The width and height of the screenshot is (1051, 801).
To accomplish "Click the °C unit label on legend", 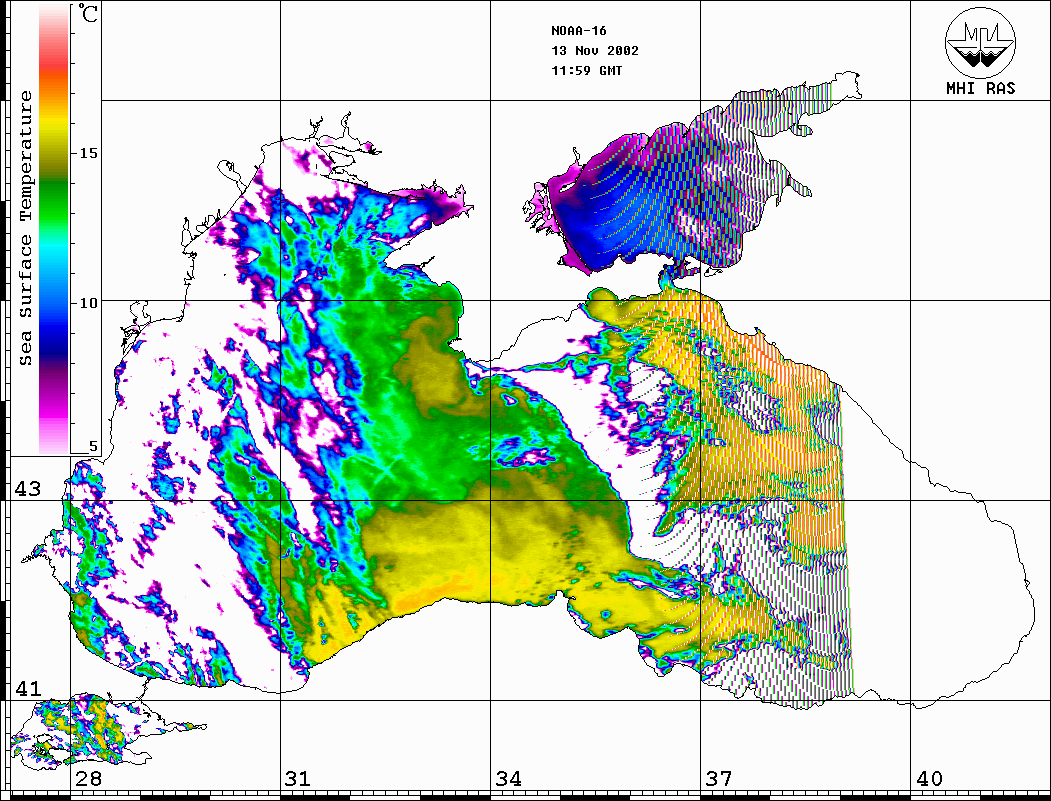I will (x=87, y=13).
